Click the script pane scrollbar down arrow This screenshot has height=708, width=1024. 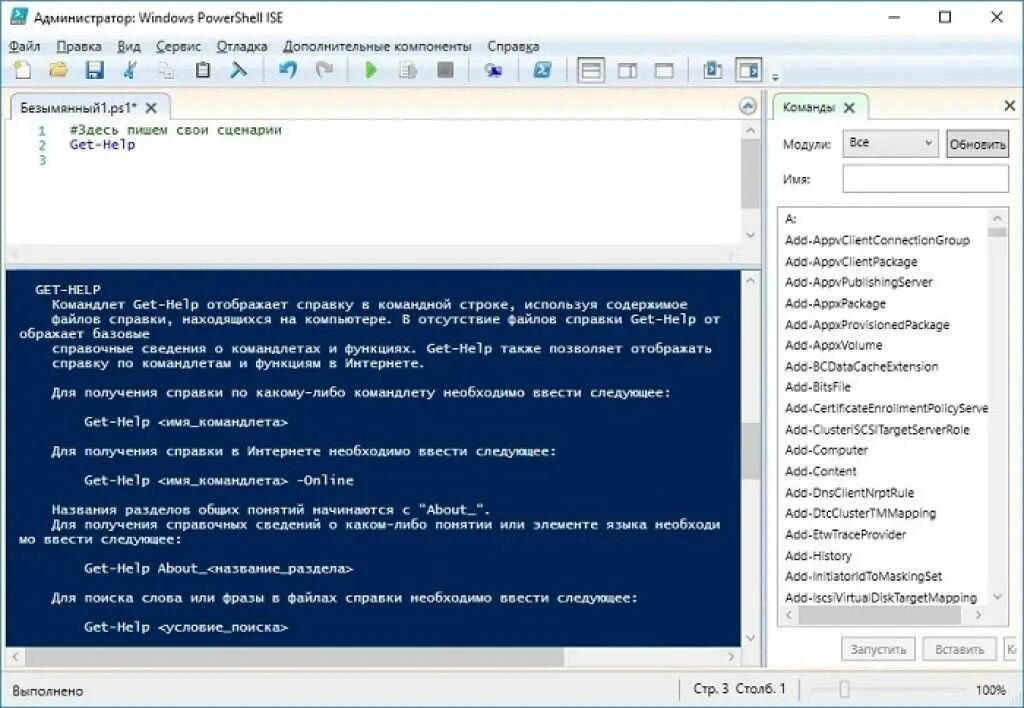[750, 234]
